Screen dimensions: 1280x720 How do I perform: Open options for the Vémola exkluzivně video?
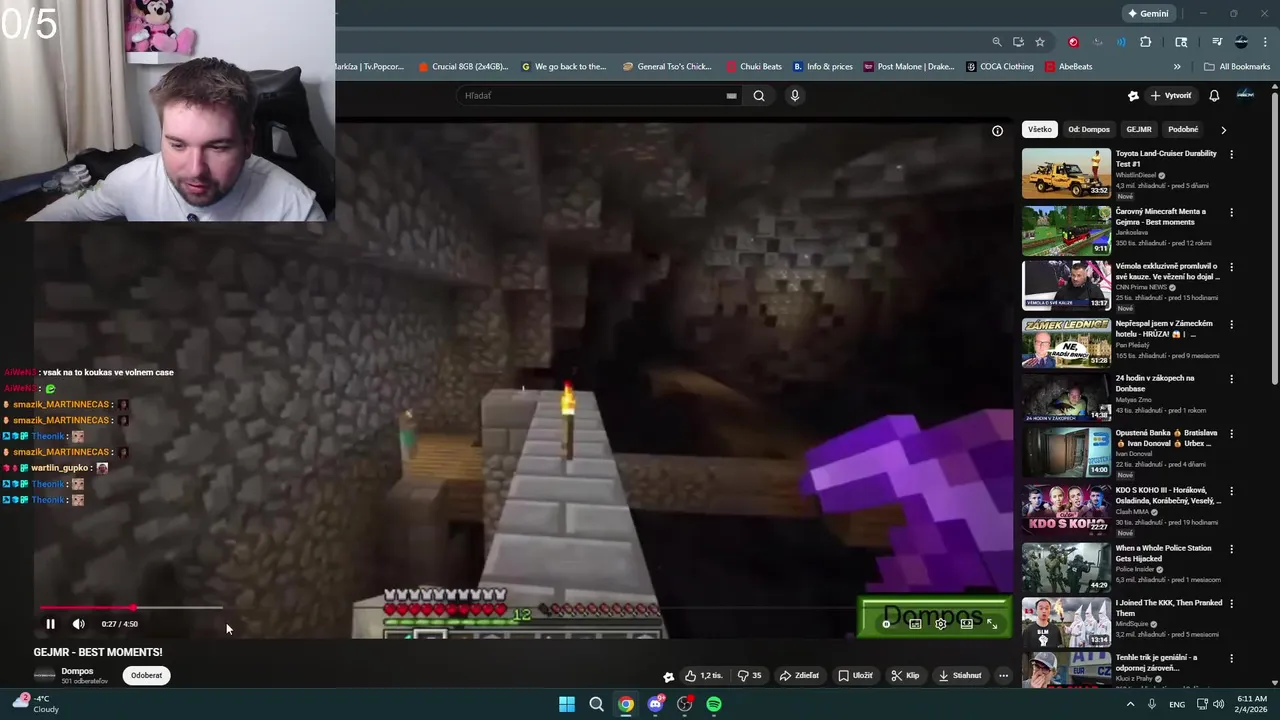pyautogui.click(x=1231, y=268)
